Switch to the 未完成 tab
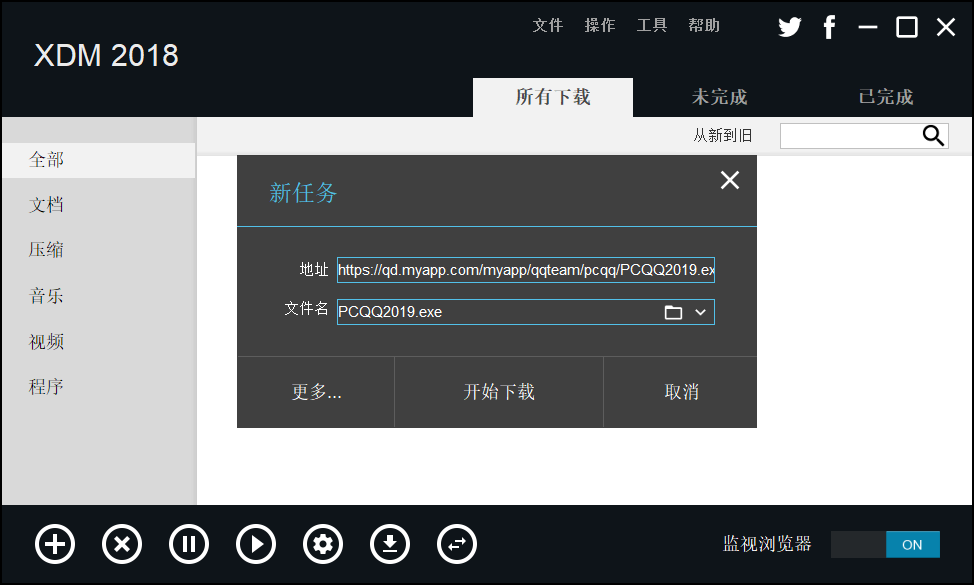 click(x=719, y=98)
